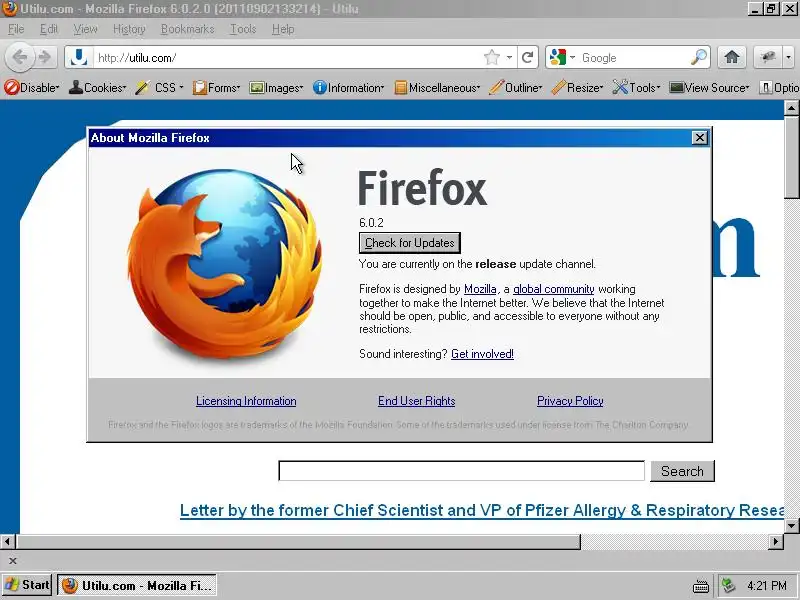The image size is (800, 600).
Task: Click the Windows Start button
Action: [27, 585]
